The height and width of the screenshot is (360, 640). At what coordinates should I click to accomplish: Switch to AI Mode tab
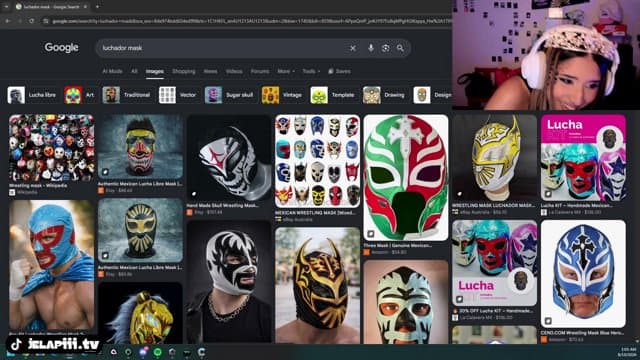point(112,71)
